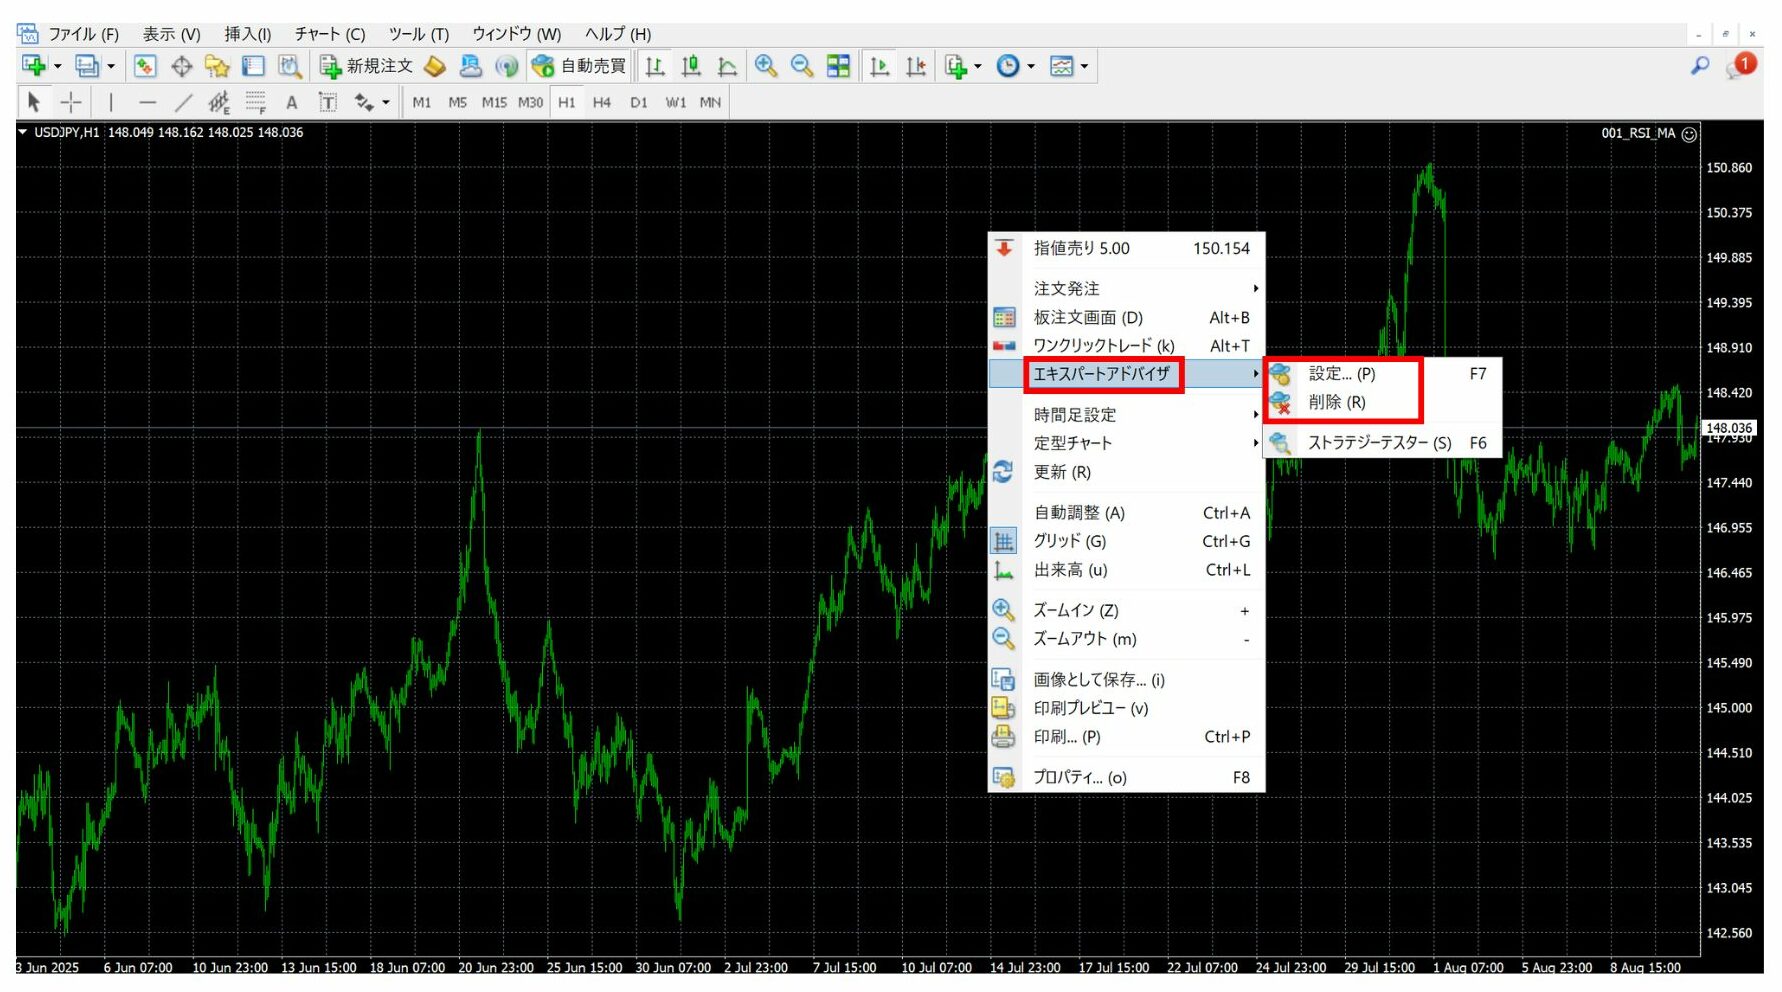Image resolution: width=1782 pixels, height=992 pixels.
Task: Select the Crosshair tool
Action: tap(70, 101)
